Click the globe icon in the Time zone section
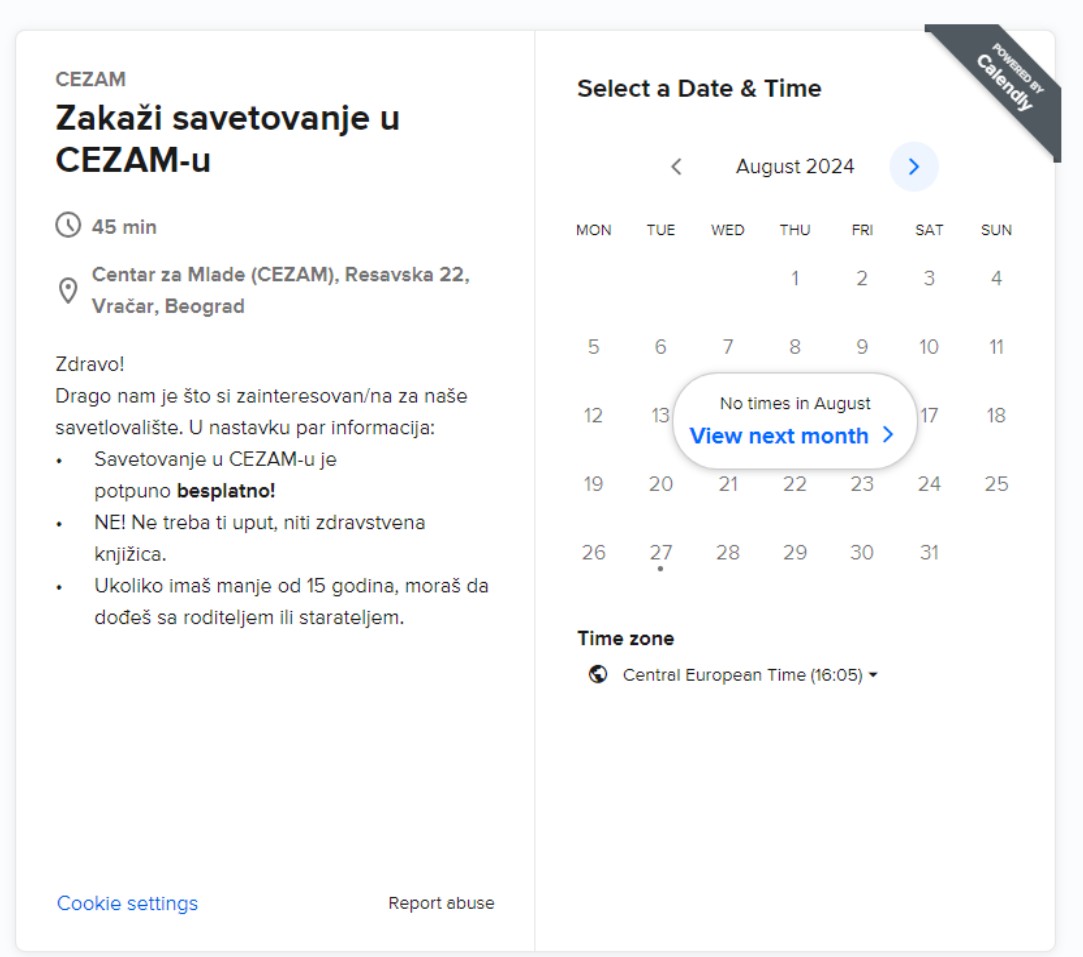The height and width of the screenshot is (957, 1083). (x=597, y=674)
